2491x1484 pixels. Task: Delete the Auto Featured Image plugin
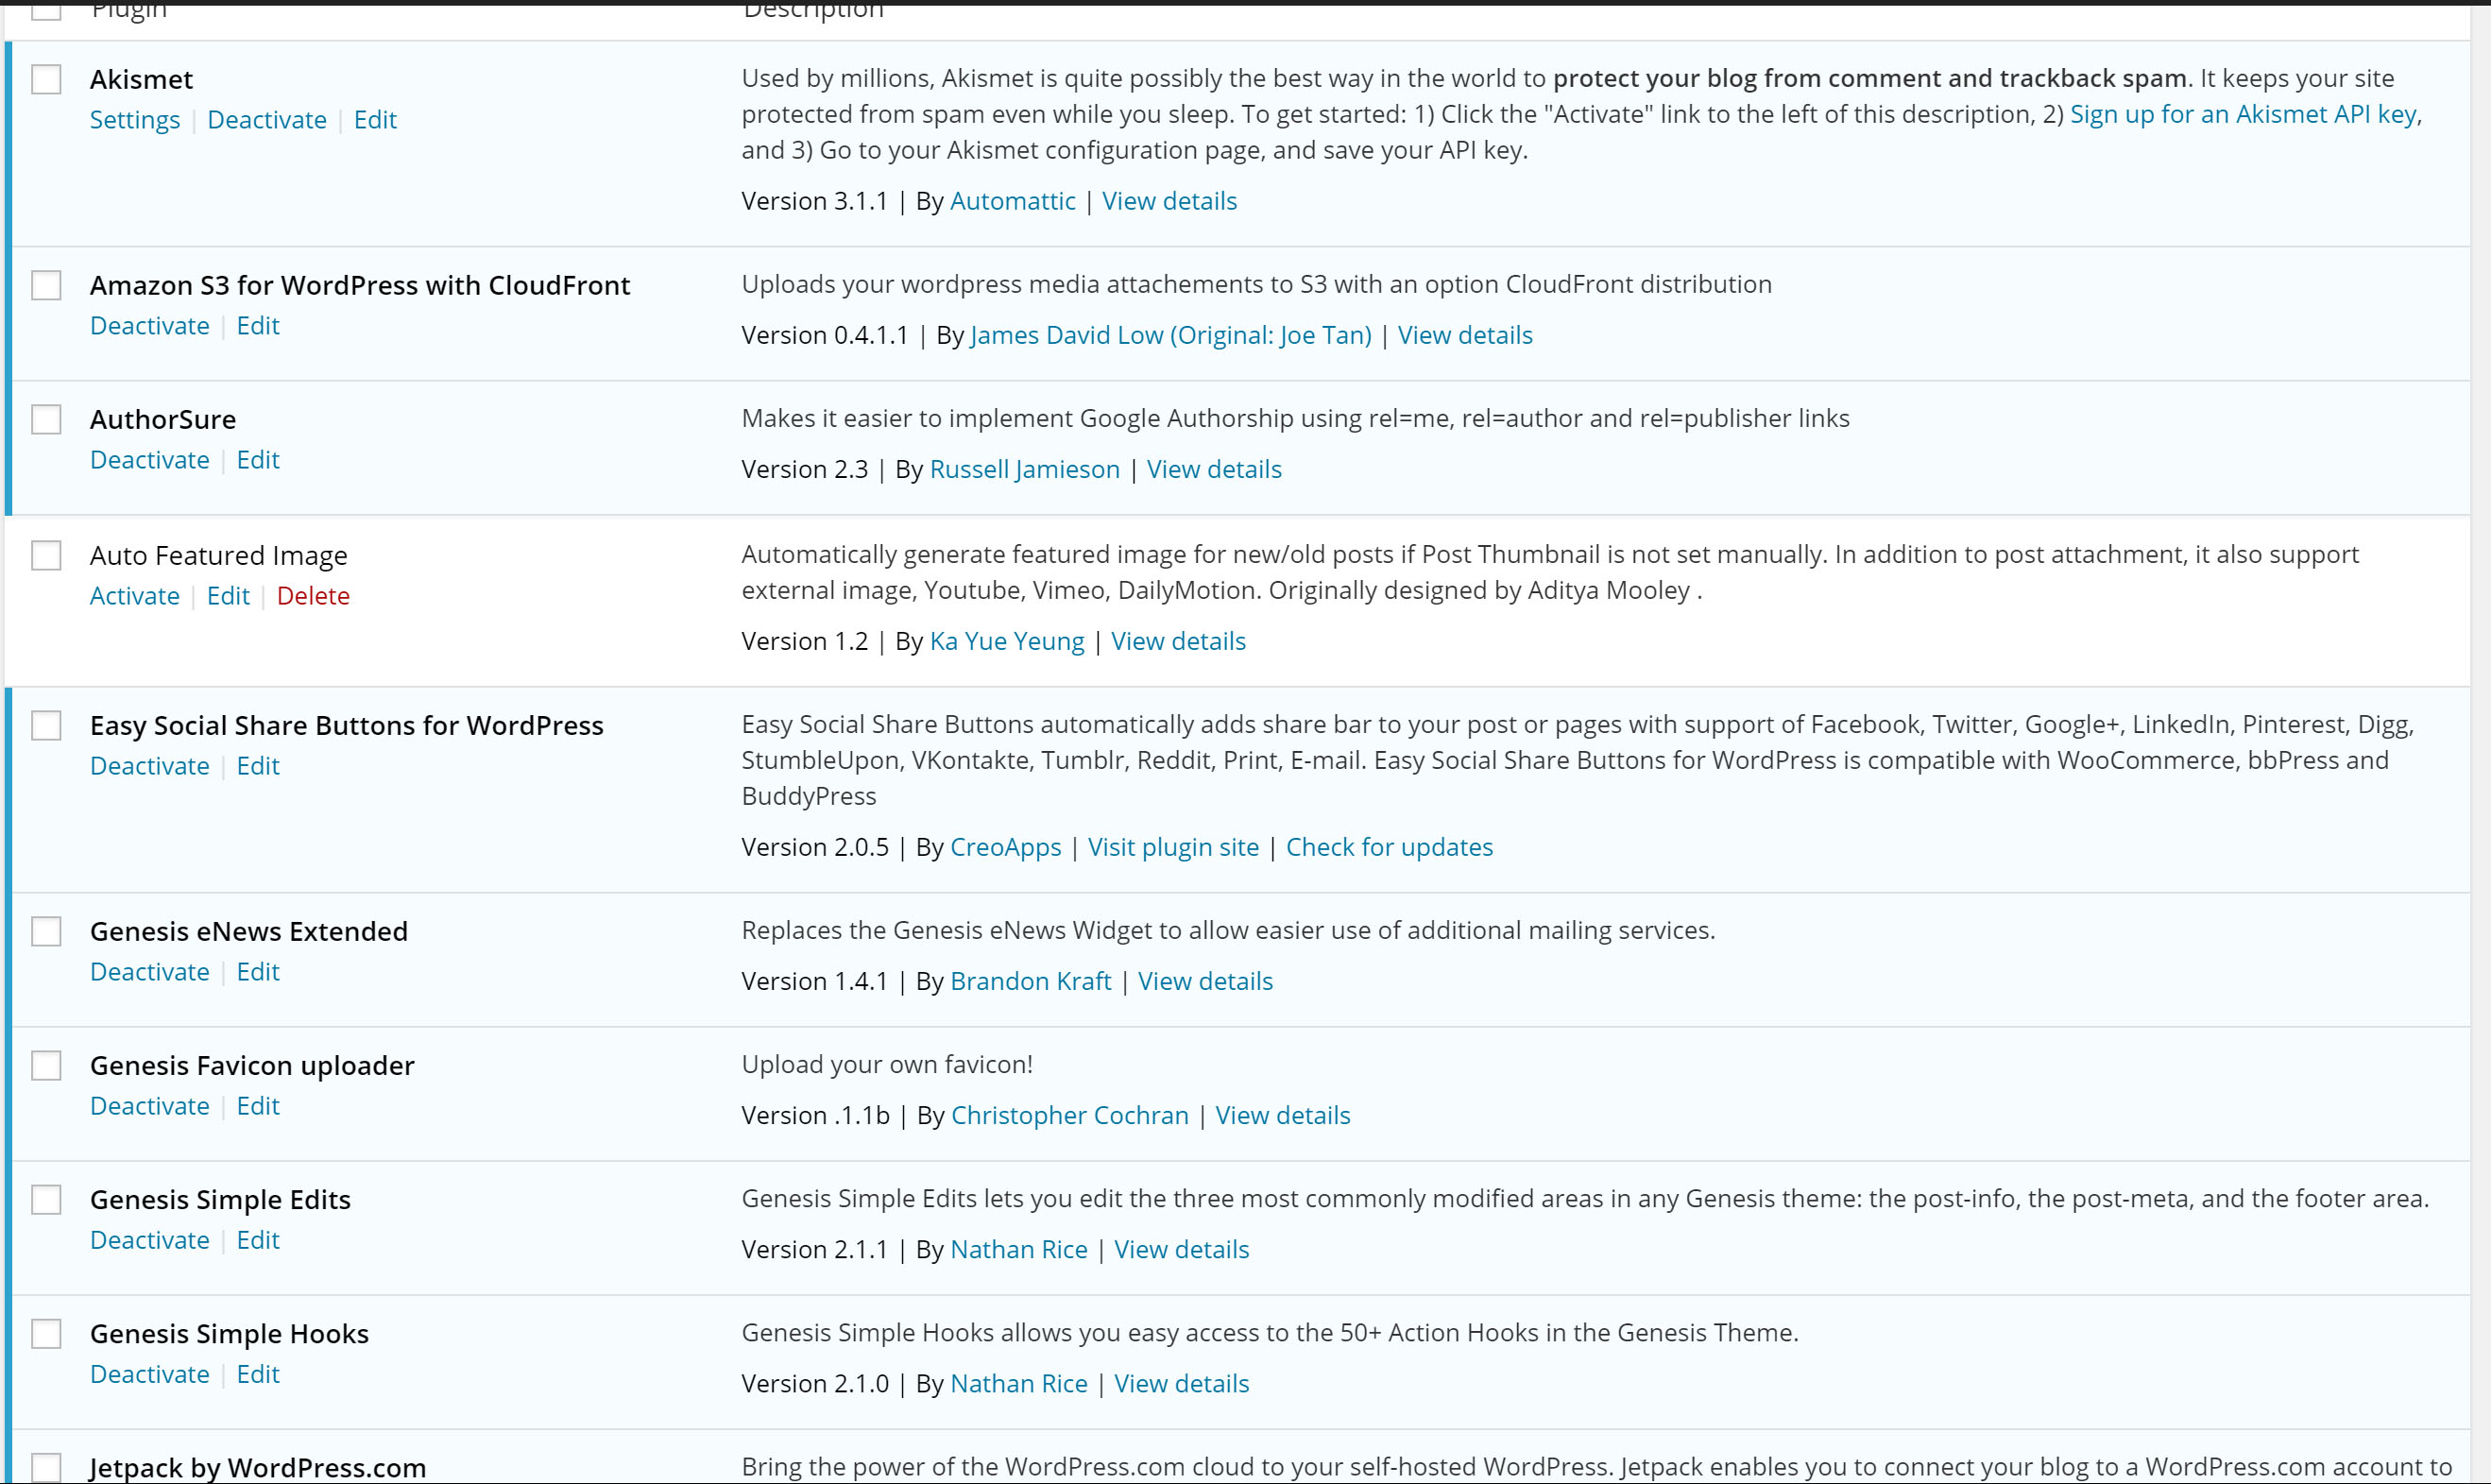point(313,596)
